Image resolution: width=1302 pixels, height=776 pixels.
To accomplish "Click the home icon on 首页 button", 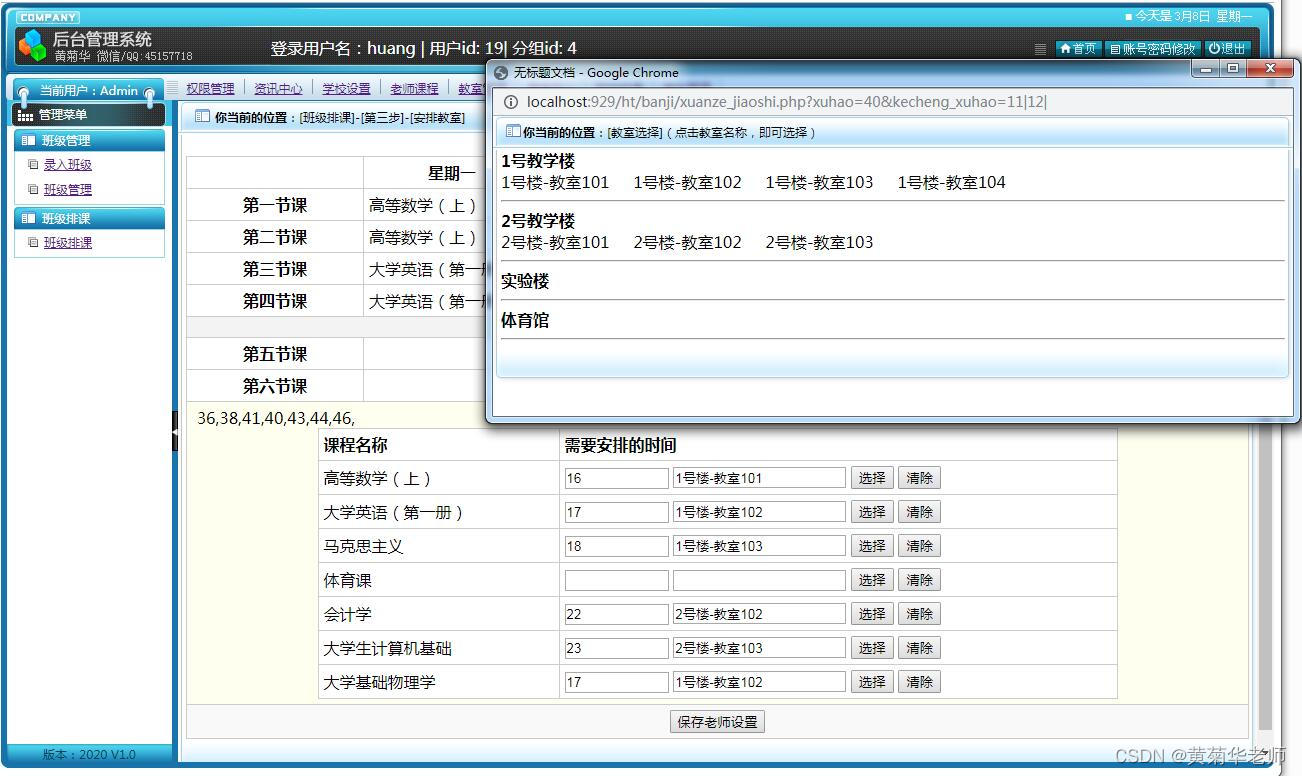I will coord(1066,47).
